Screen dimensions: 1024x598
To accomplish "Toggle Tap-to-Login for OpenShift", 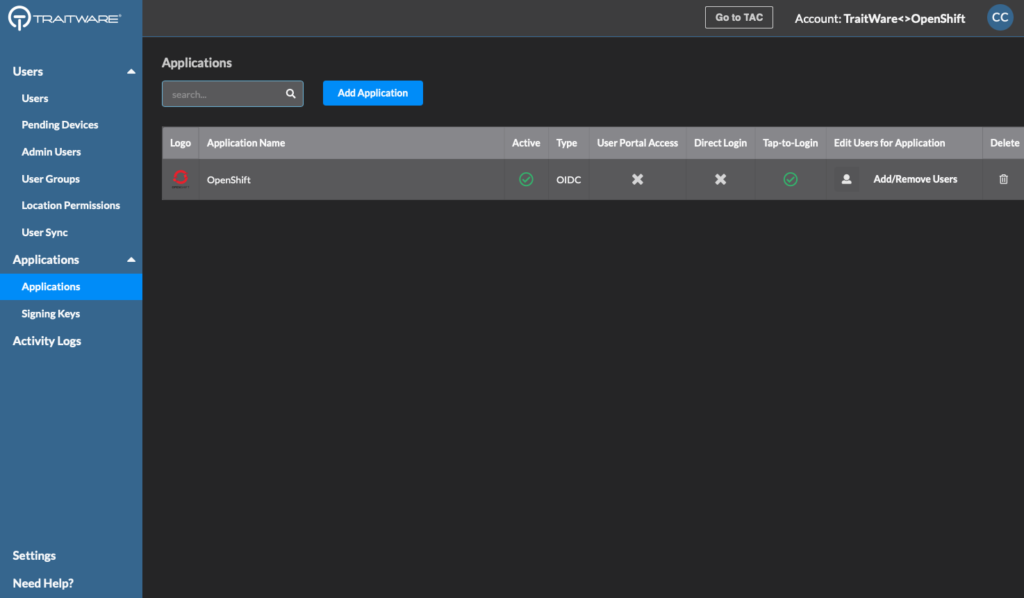I will 790,179.
